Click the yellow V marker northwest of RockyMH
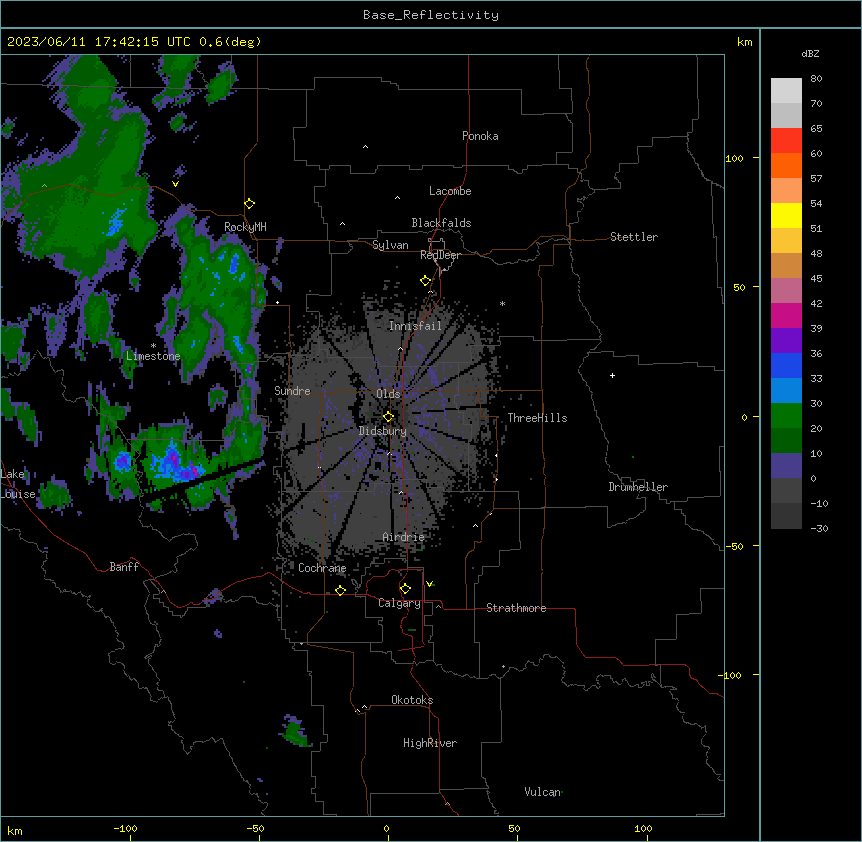The height and width of the screenshot is (842, 862). 175,184
